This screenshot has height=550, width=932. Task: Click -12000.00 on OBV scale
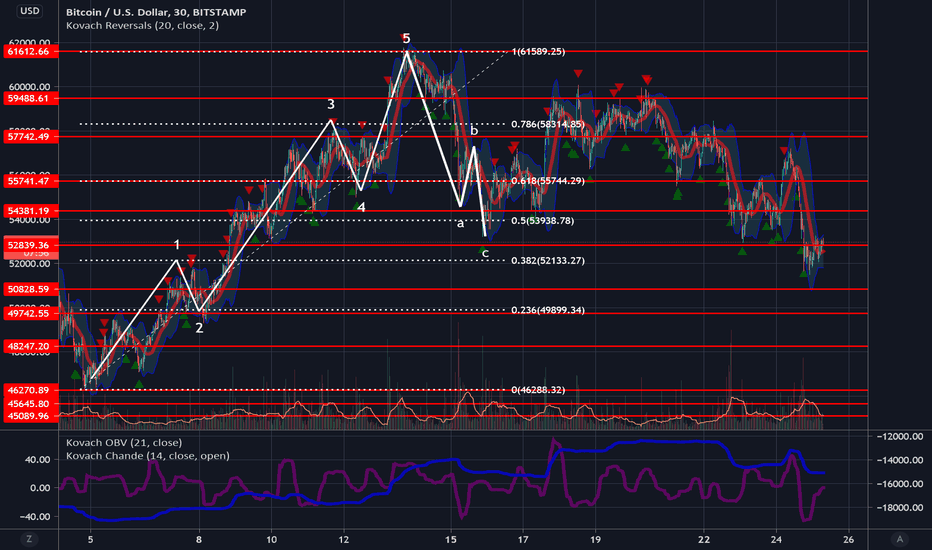900,436
